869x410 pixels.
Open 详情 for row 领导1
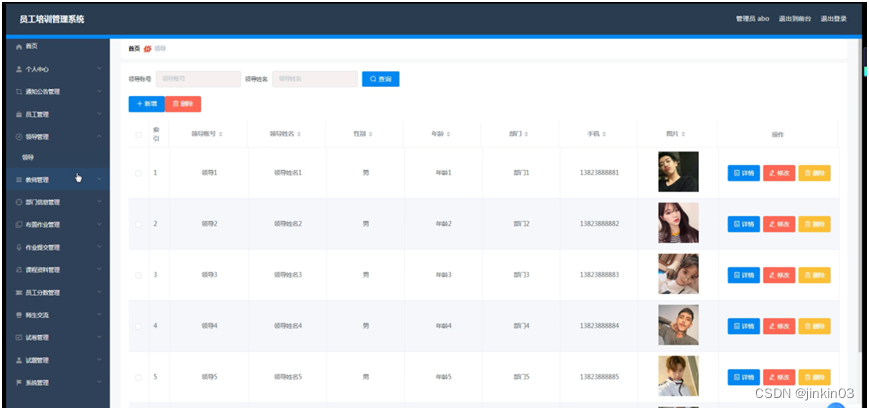744,173
